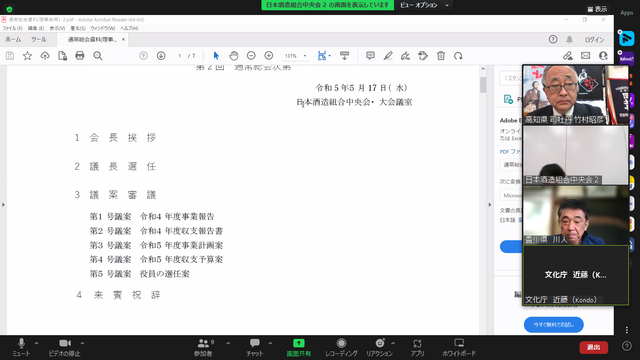
Task: Click the sign document icon
Action: [x=405, y=56]
